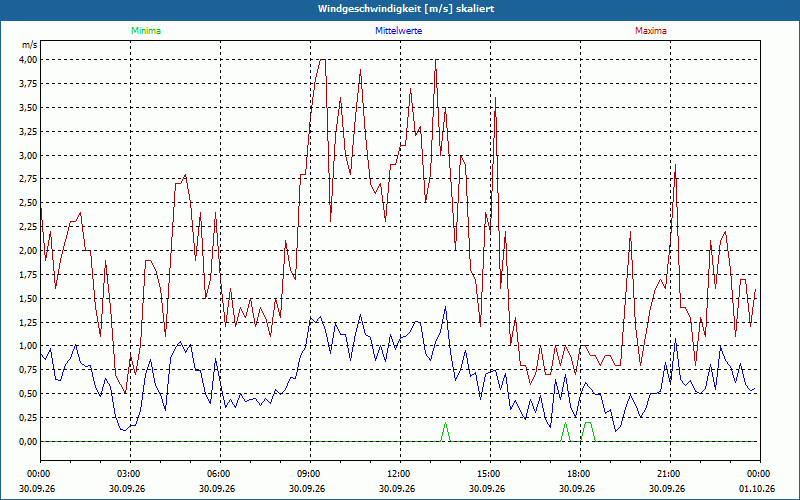The image size is (800, 500).
Task: Click the 30.09.26 date under 12:00
Action: pyautogui.click(x=397, y=488)
